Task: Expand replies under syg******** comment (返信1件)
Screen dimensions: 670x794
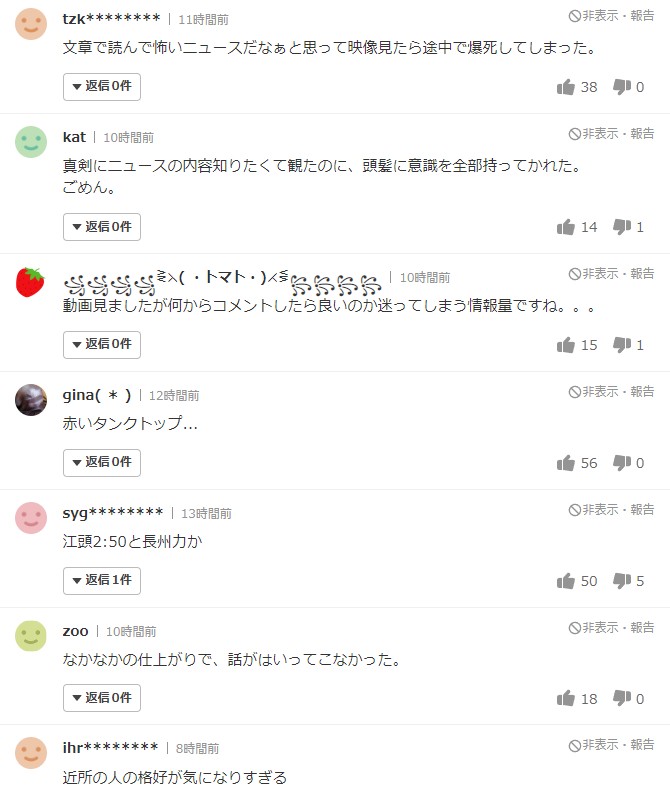Action: tap(102, 580)
